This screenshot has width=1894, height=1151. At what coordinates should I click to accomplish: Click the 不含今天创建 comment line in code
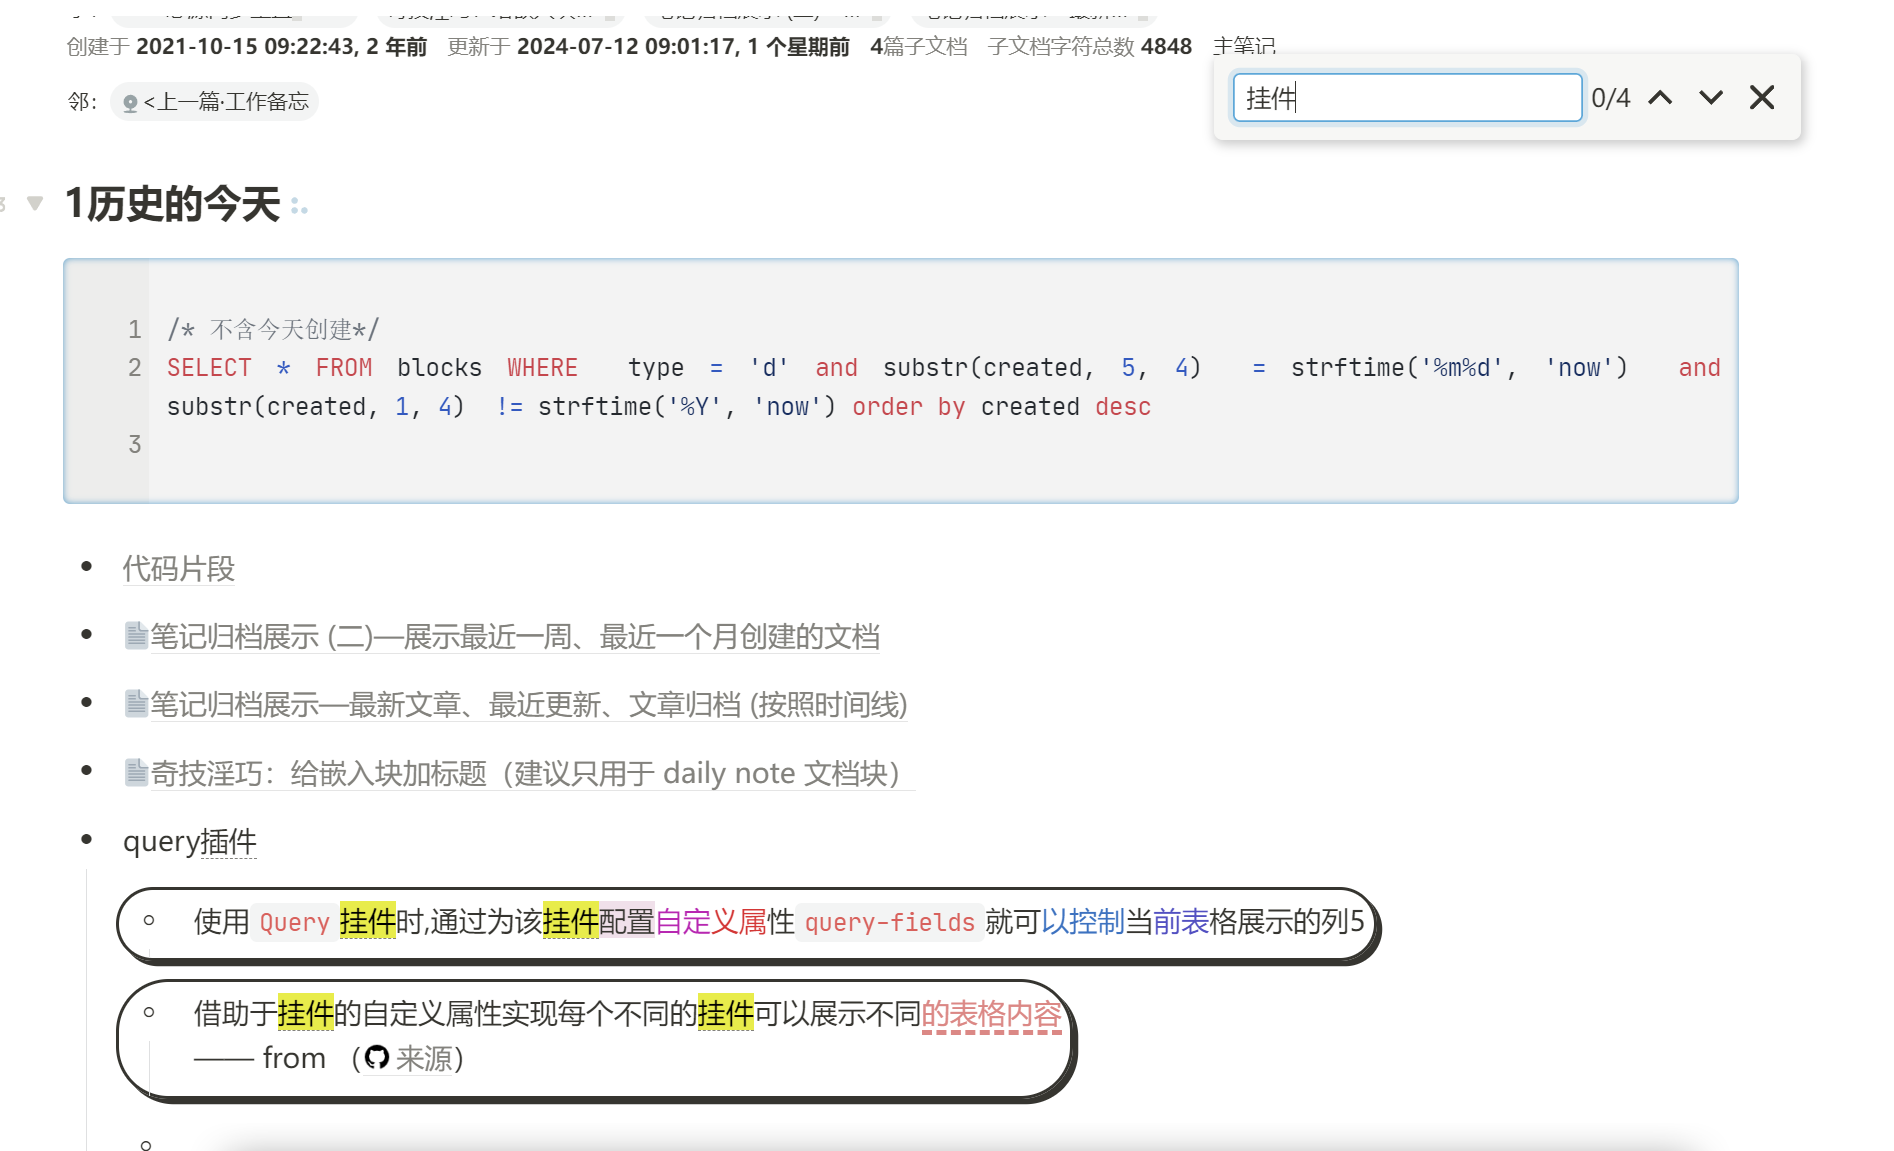coord(273,329)
